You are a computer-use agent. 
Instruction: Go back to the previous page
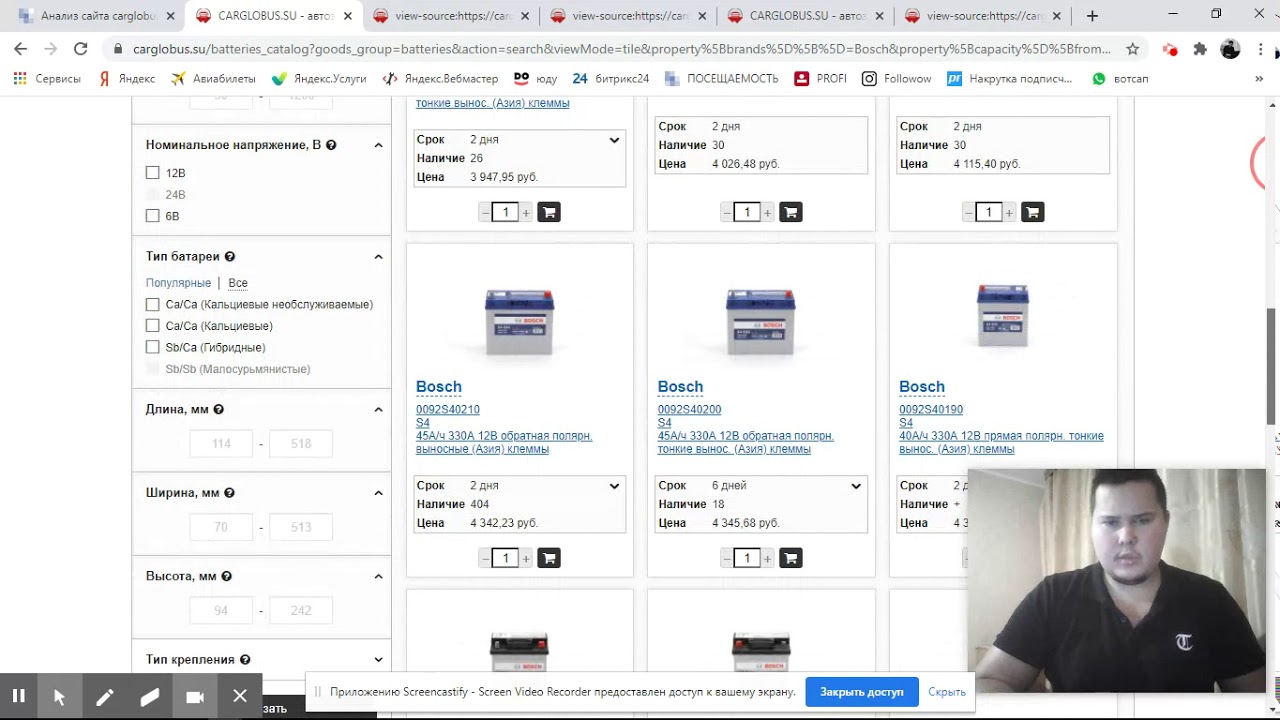click(20, 49)
